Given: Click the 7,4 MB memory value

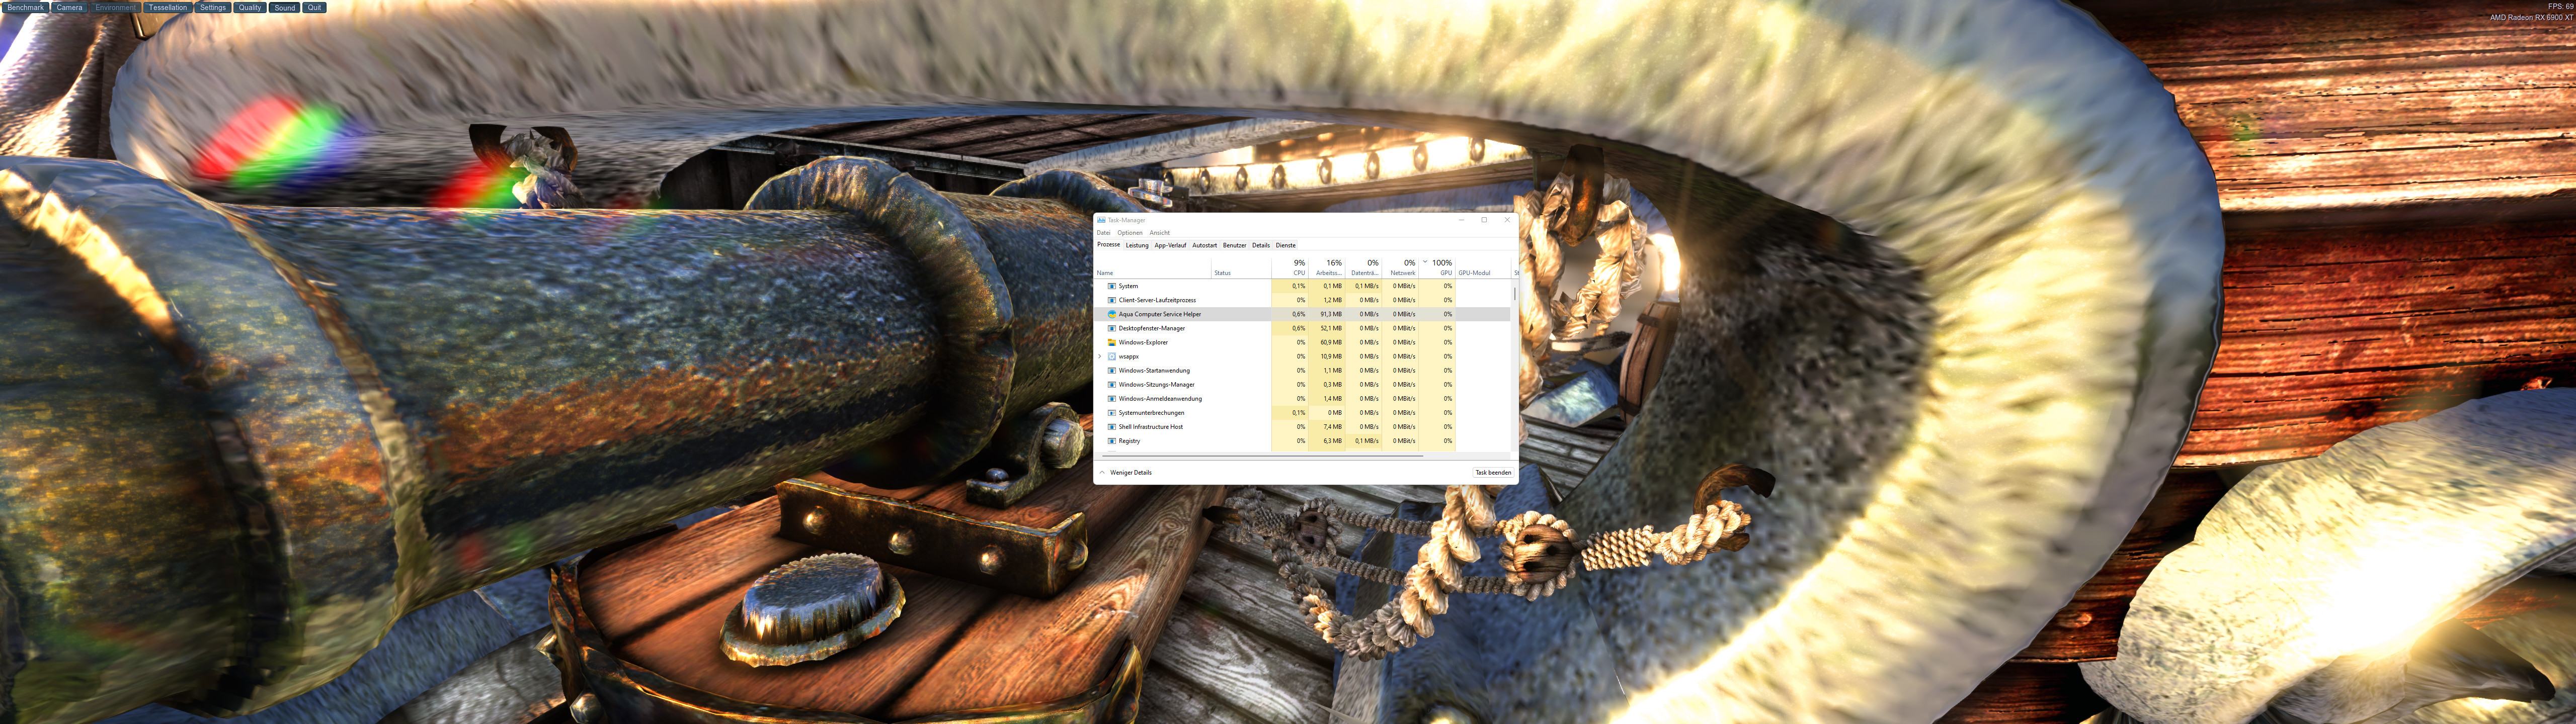Looking at the screenshot, I should point(1333,426).
